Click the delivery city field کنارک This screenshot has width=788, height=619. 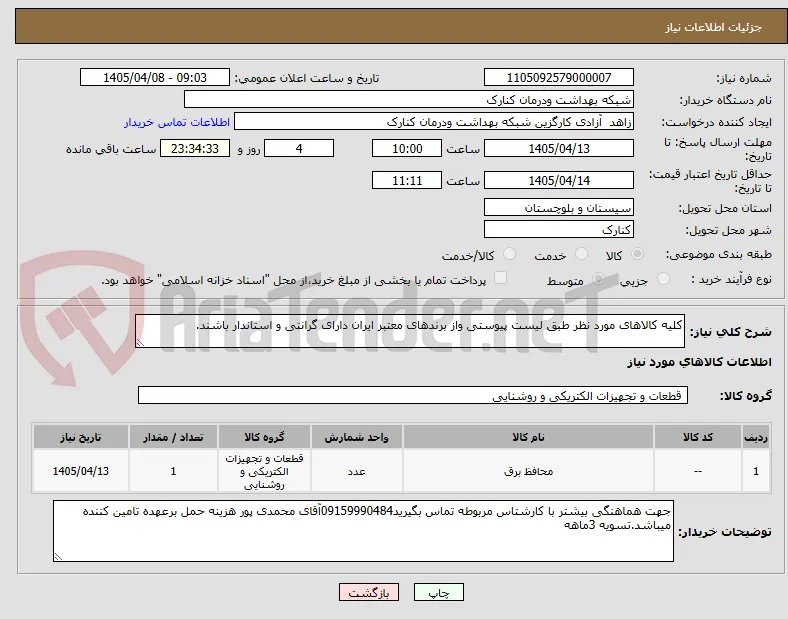[558, 230]
